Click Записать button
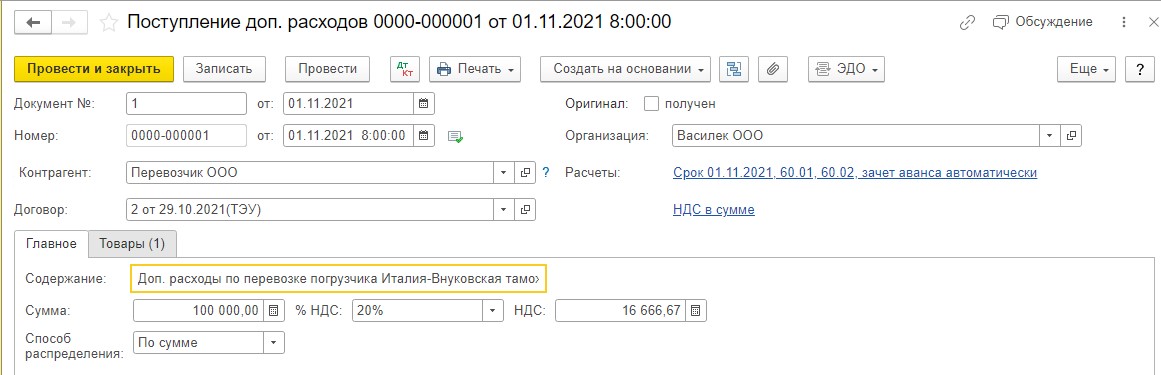This screenshot has width=1161, height=375. coord(224,69)
